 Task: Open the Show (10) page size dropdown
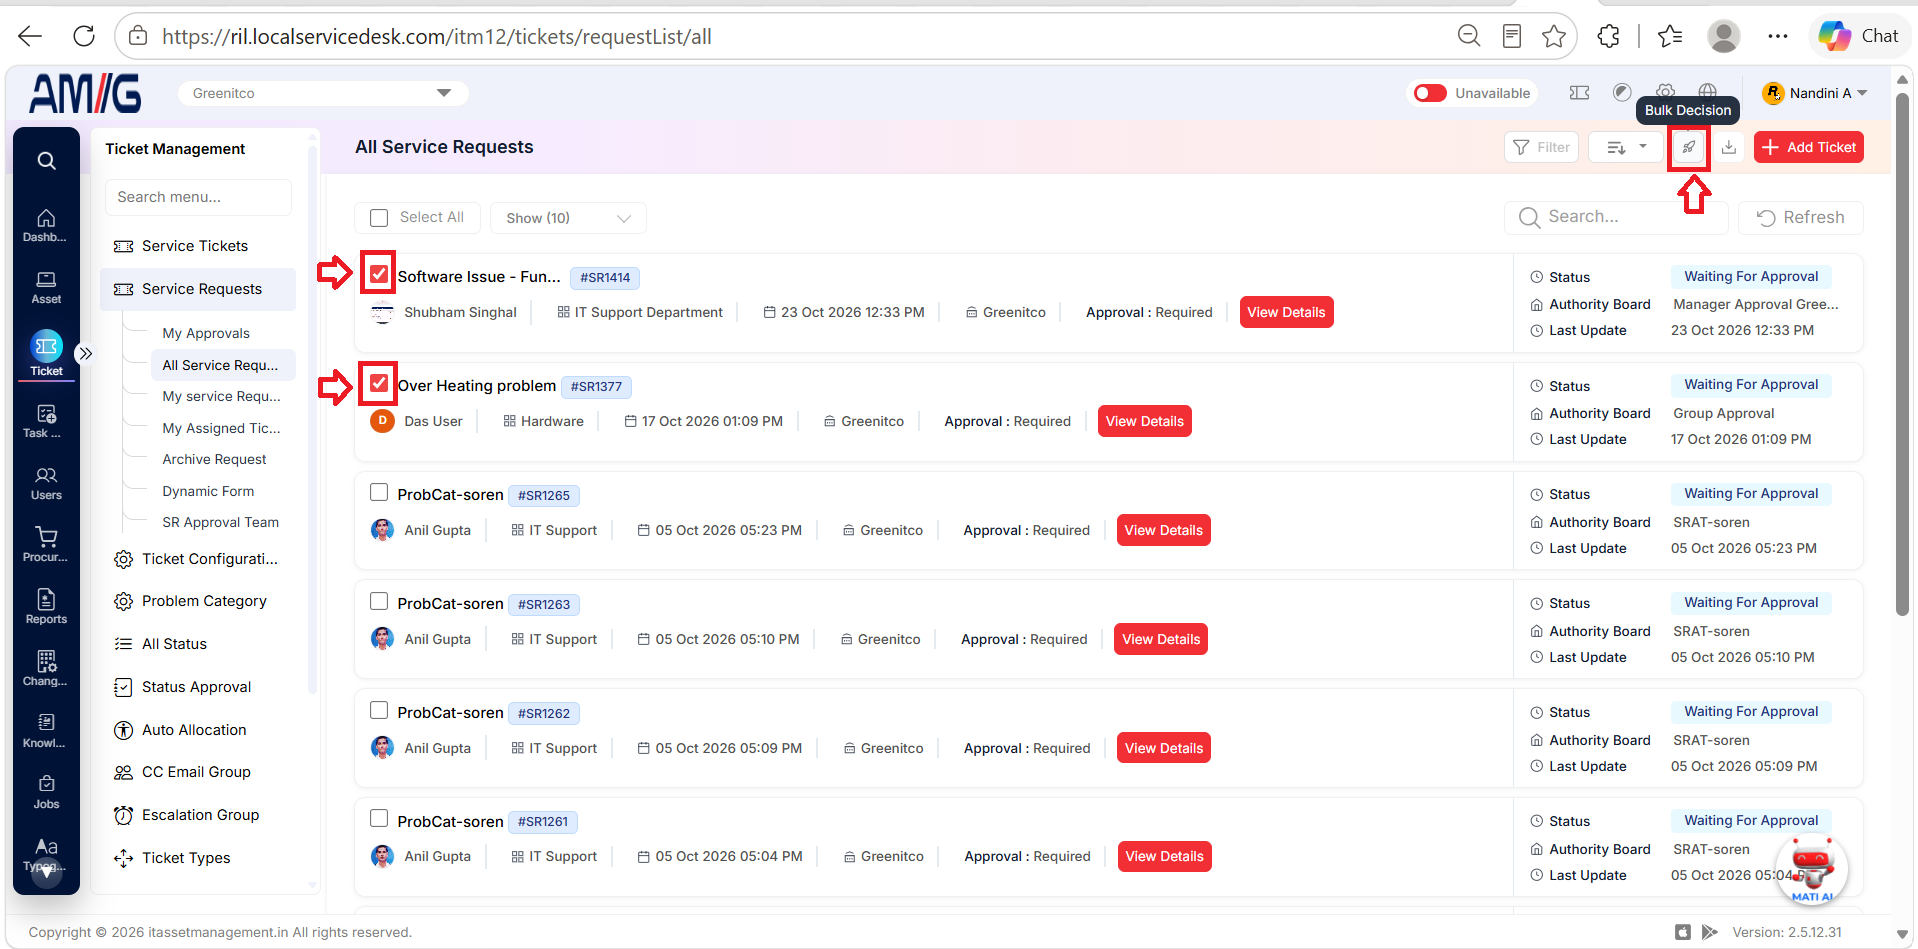tap(568, 218)
